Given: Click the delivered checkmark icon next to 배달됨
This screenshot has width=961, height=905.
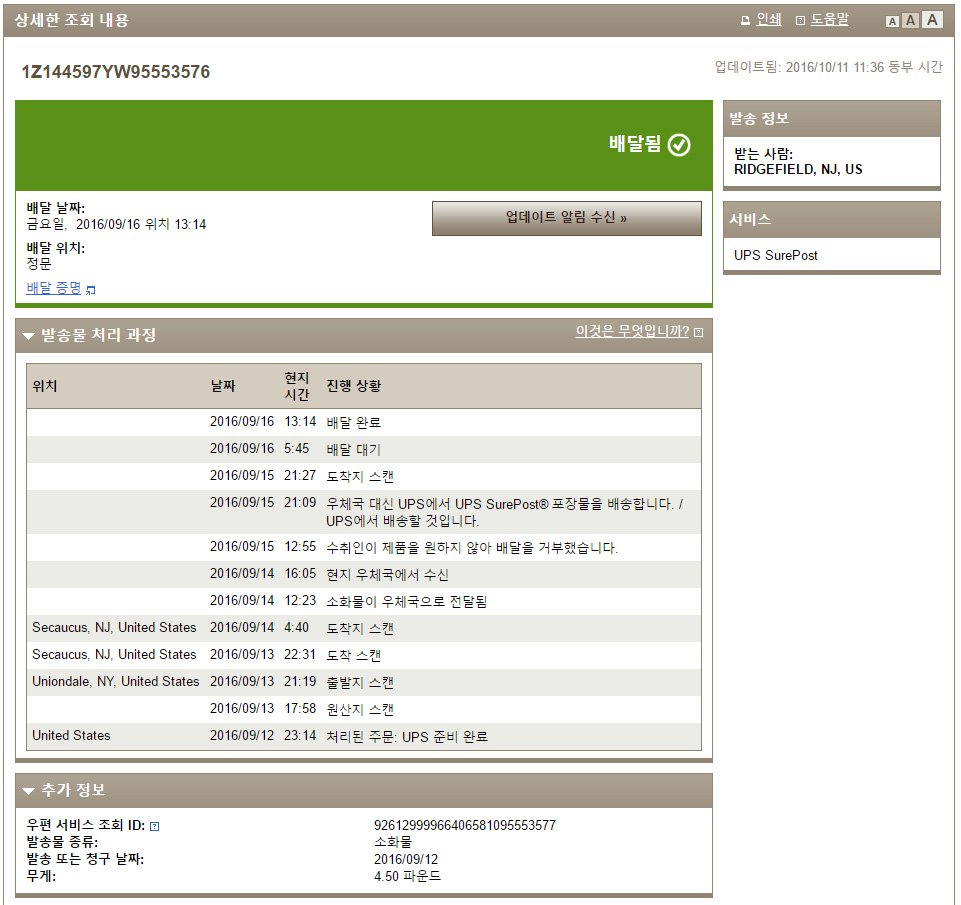Looking at the screenshot, I should 679,145.
